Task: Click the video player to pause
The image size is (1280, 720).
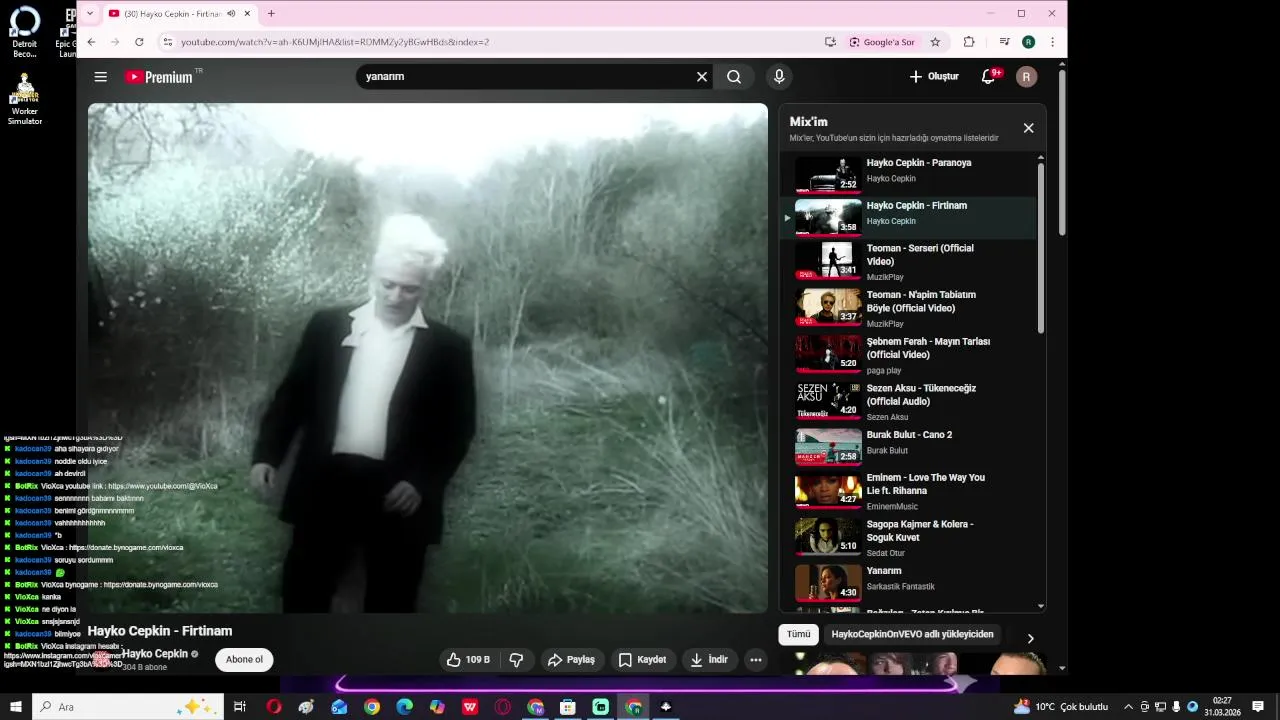Action: (428, 358)
